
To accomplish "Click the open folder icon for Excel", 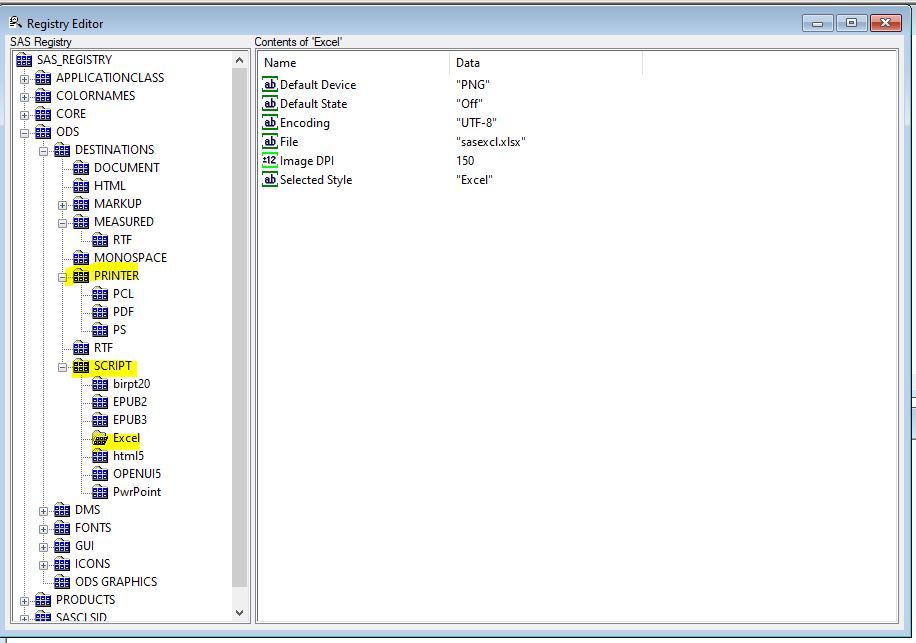I will coord(100,438).
